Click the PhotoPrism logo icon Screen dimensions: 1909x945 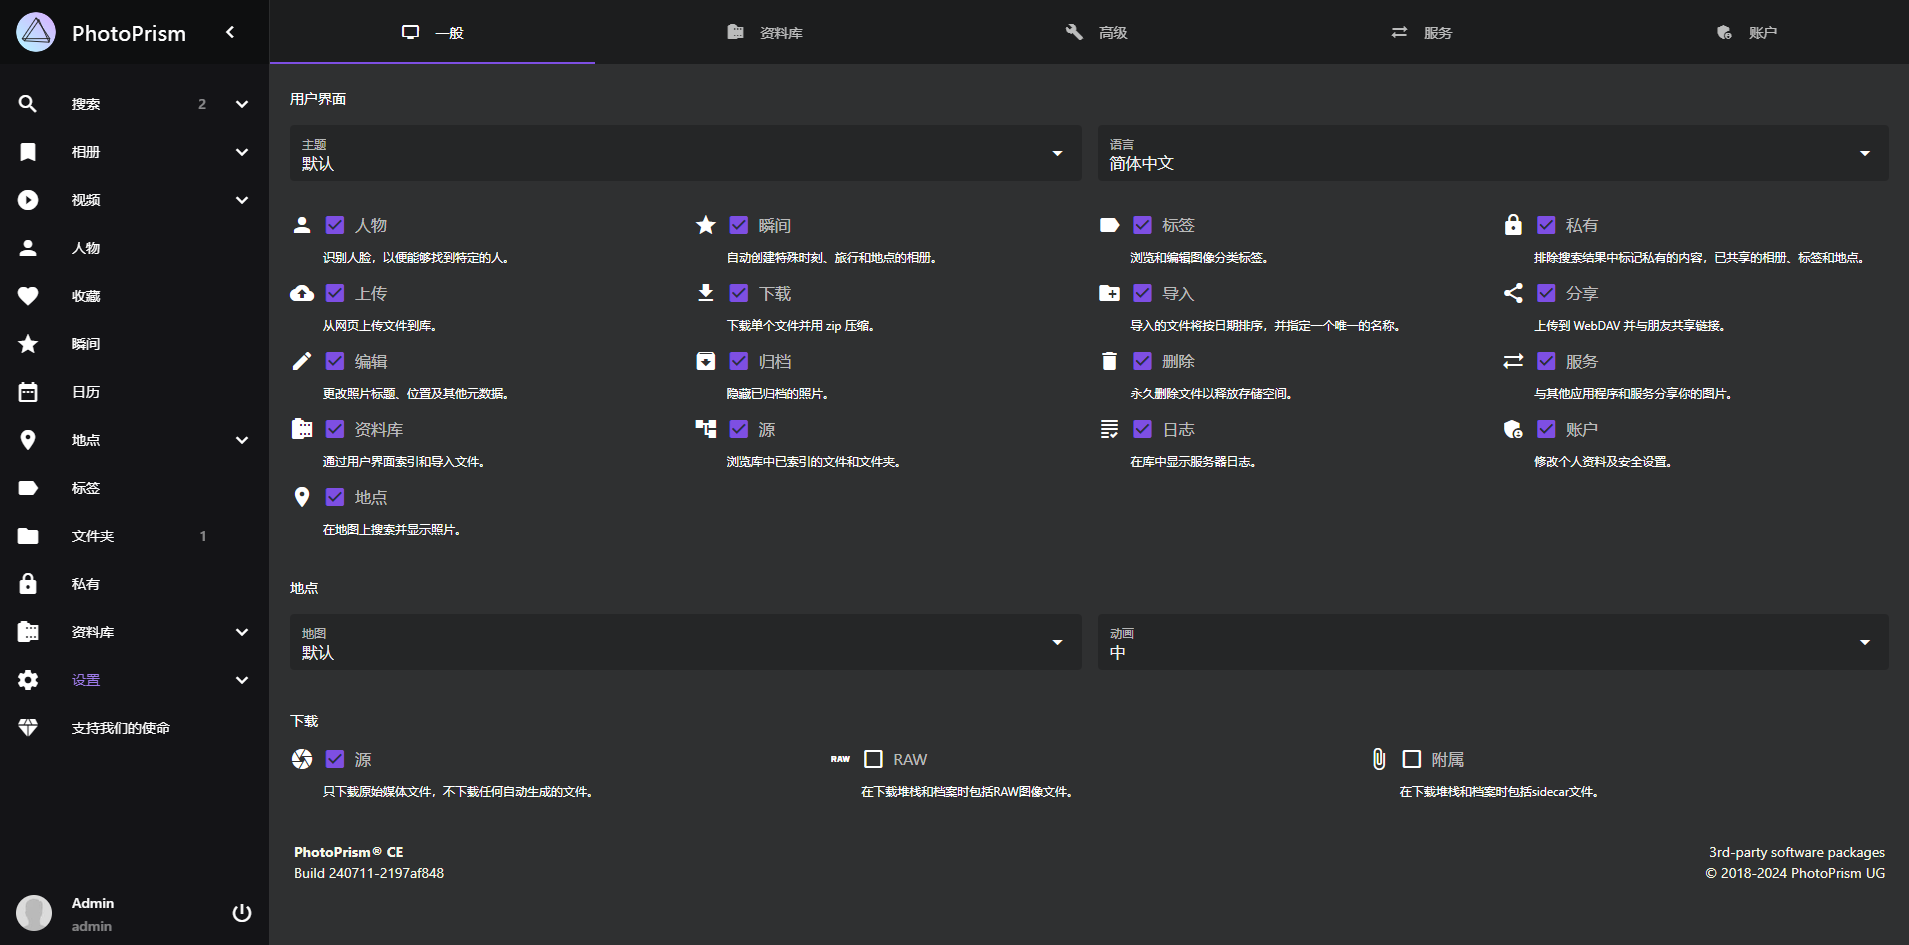pos(36,32)
